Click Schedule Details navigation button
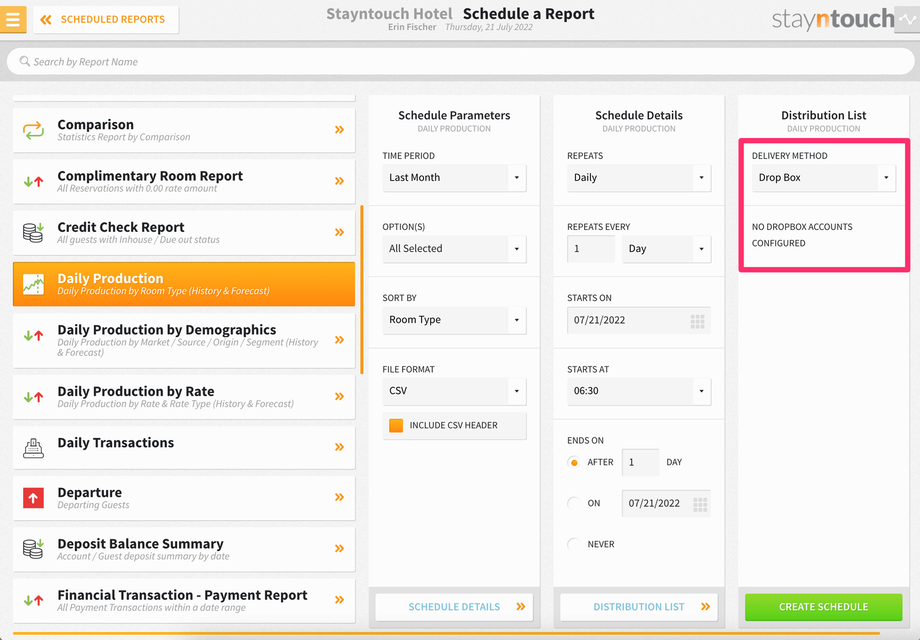920x640 pixels. 454,607
